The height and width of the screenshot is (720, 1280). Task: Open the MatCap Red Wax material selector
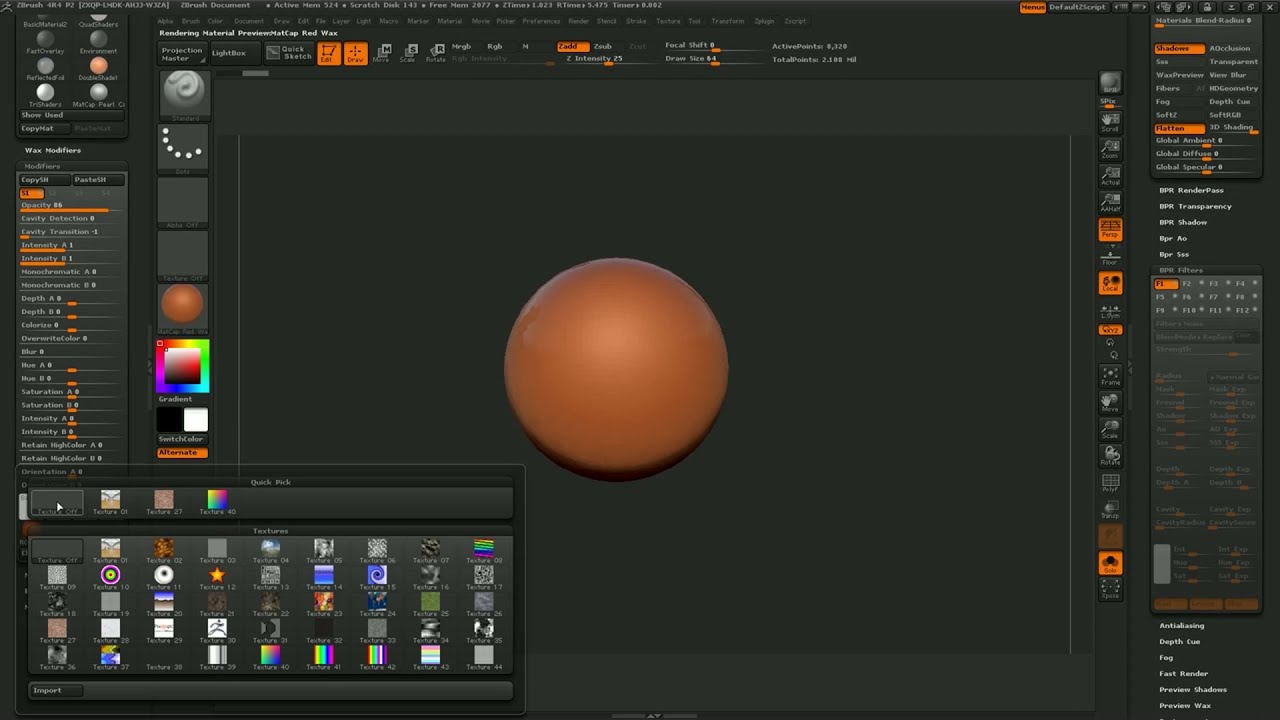(x=183, y=308)
